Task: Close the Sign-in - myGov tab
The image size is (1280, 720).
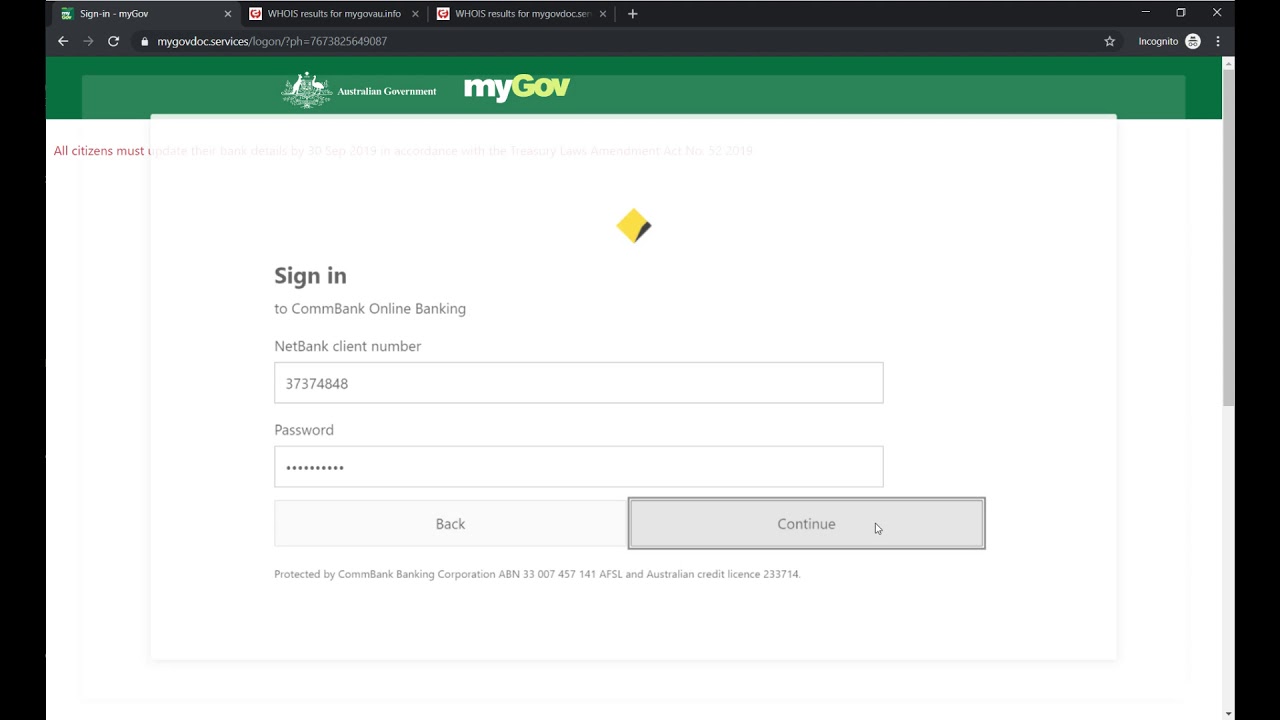Action: pos(227,14)
